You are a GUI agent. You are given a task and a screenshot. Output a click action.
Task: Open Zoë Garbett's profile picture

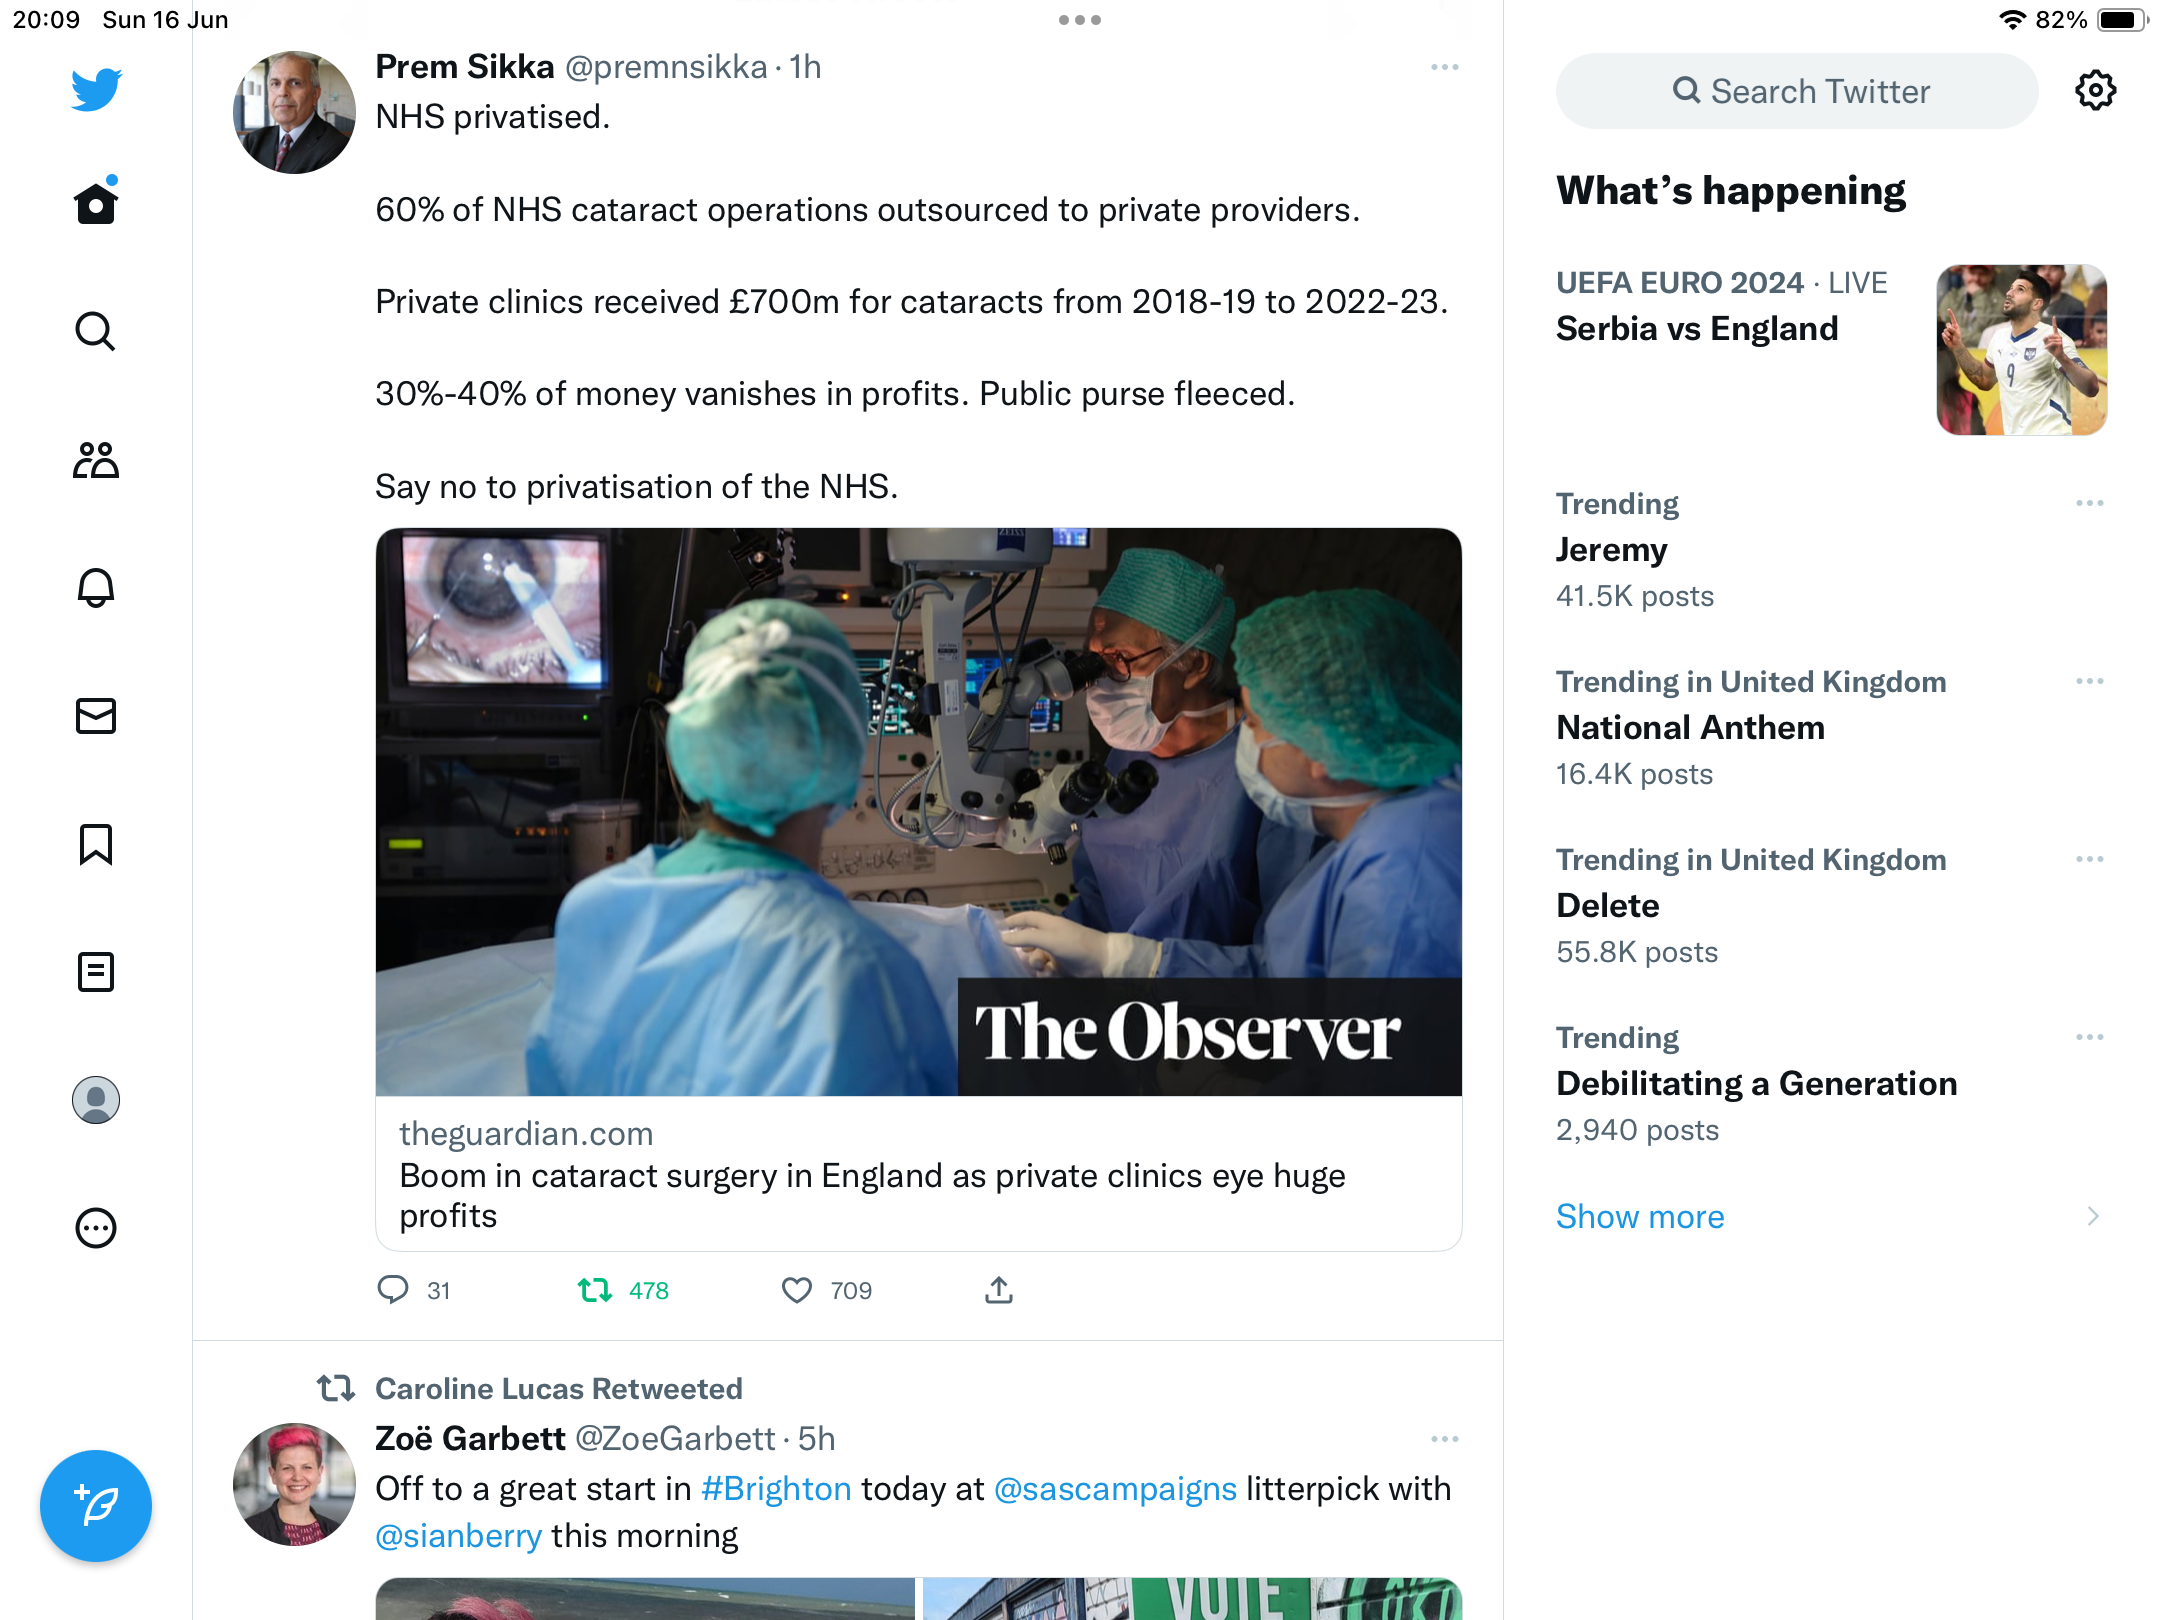294,1485
